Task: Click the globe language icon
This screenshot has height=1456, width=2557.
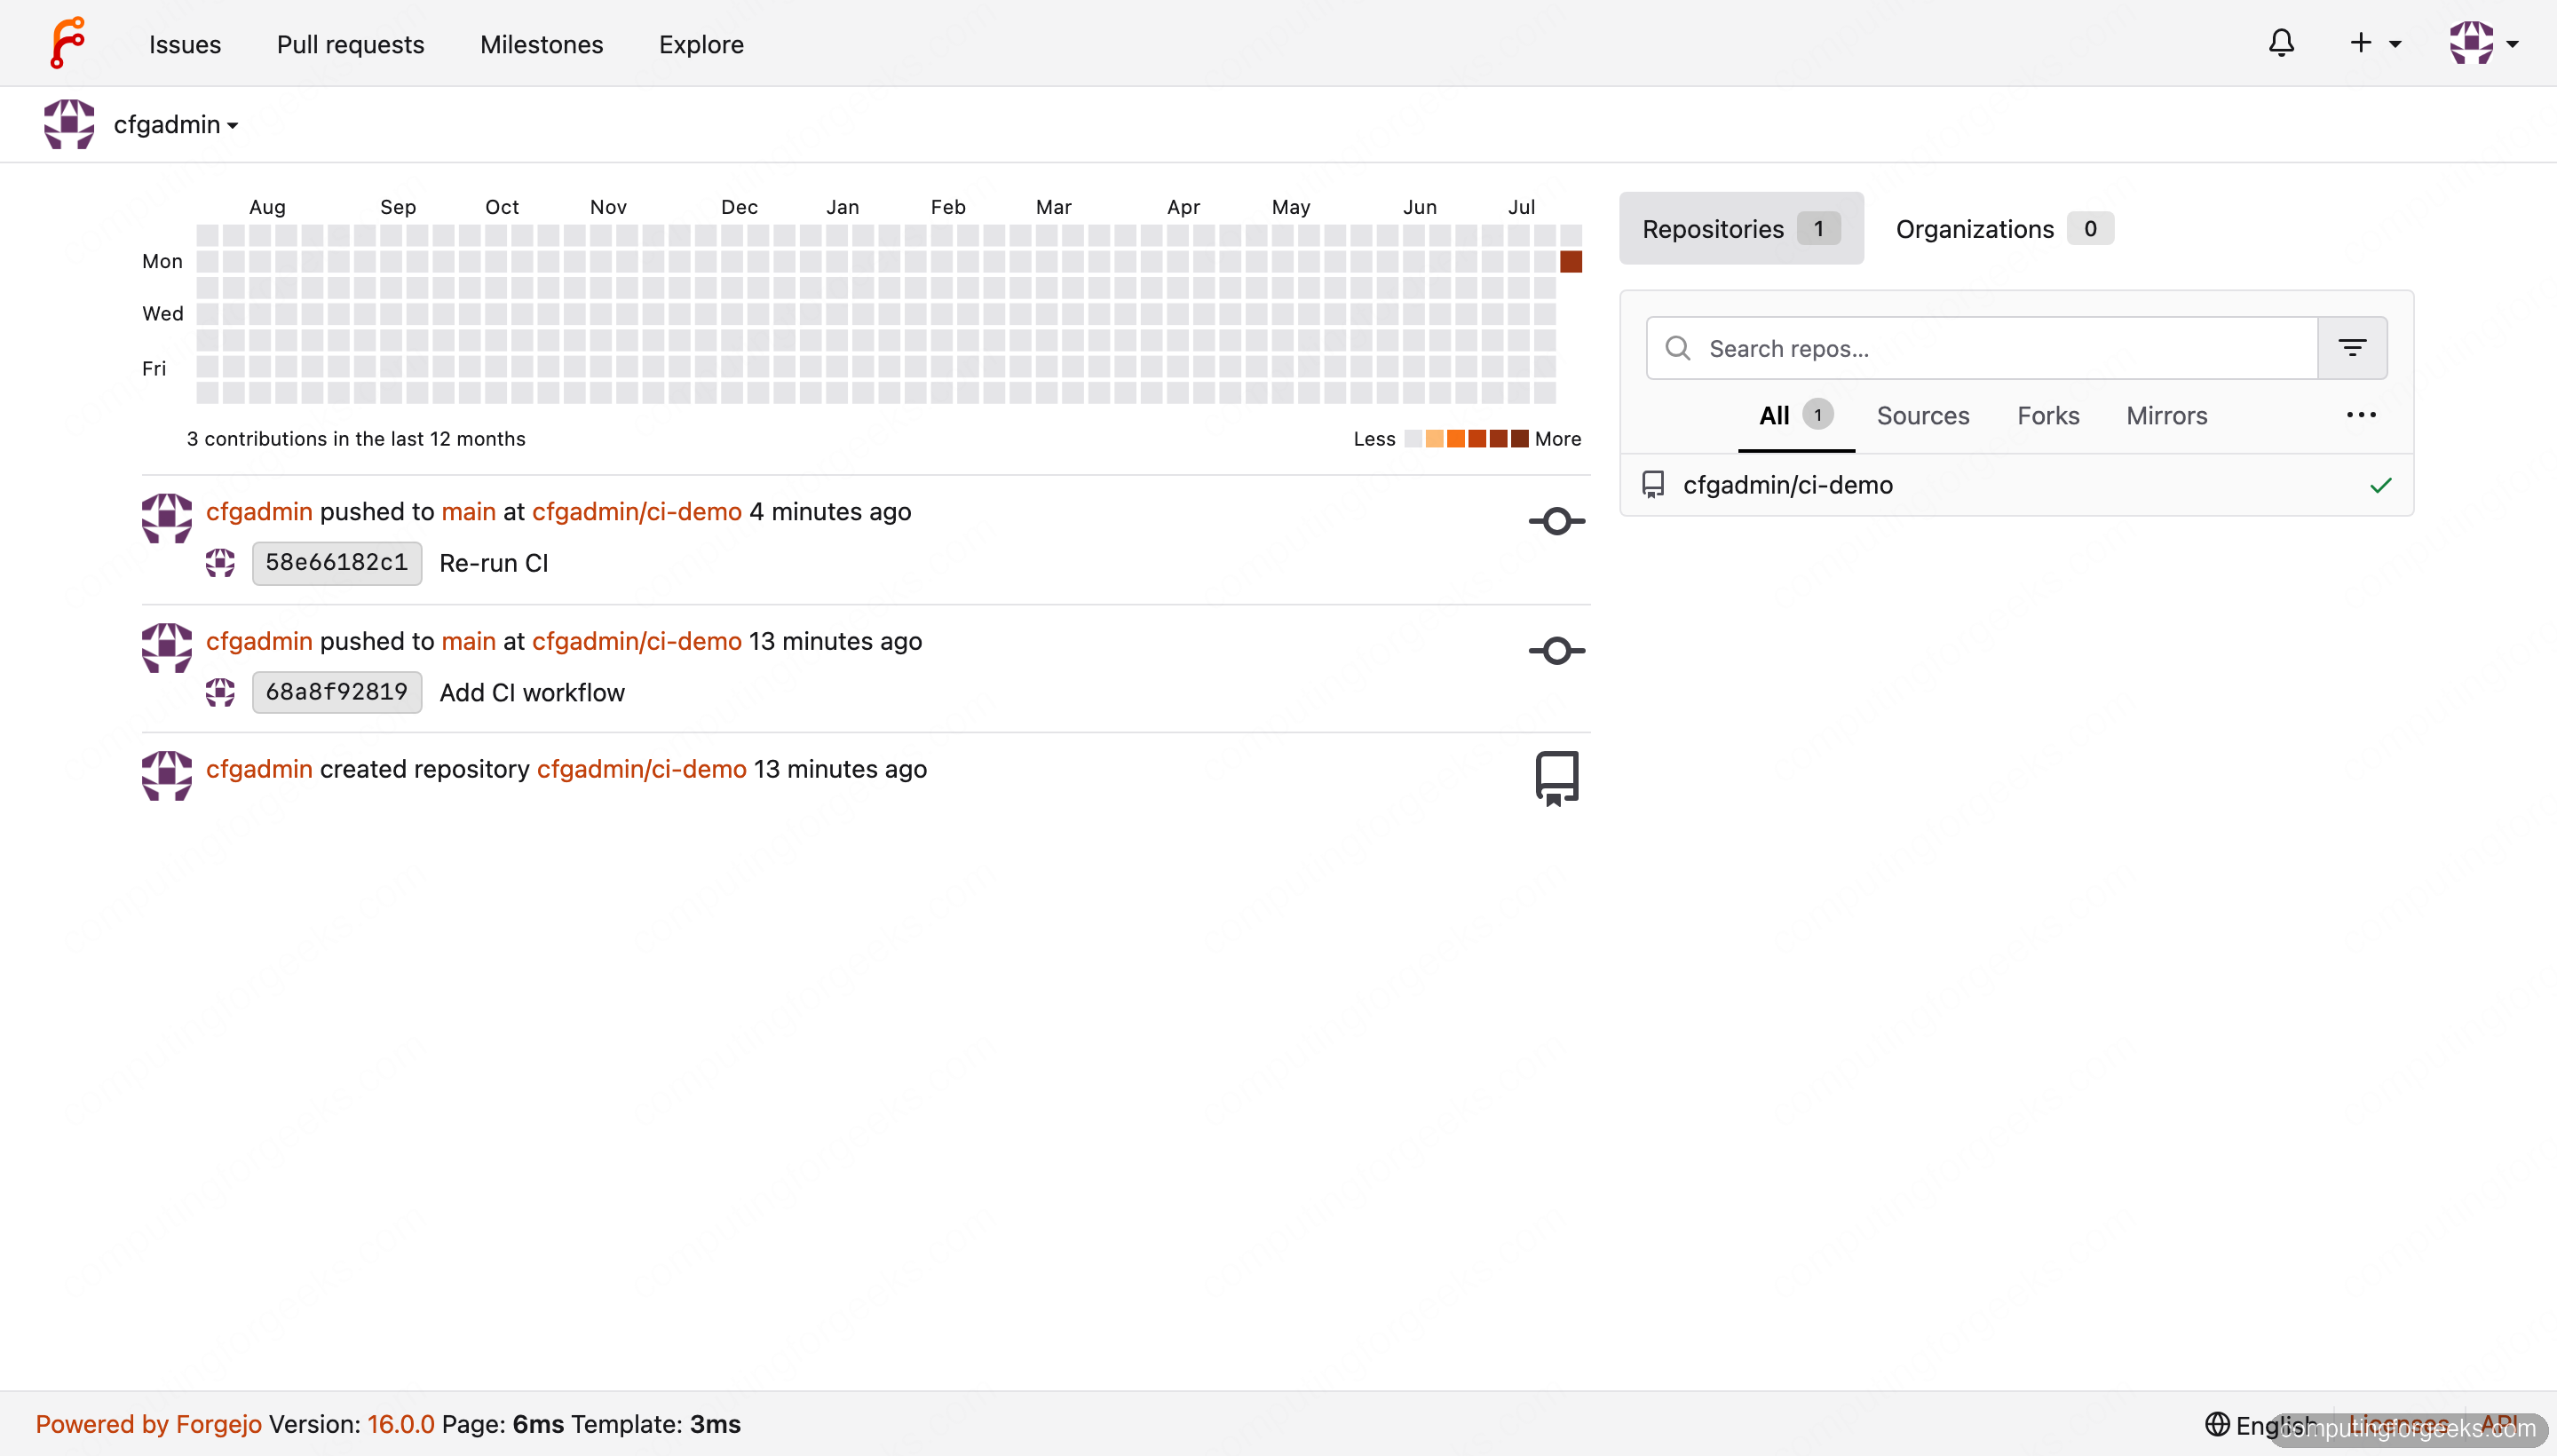Action: tap(2217, 1424)
